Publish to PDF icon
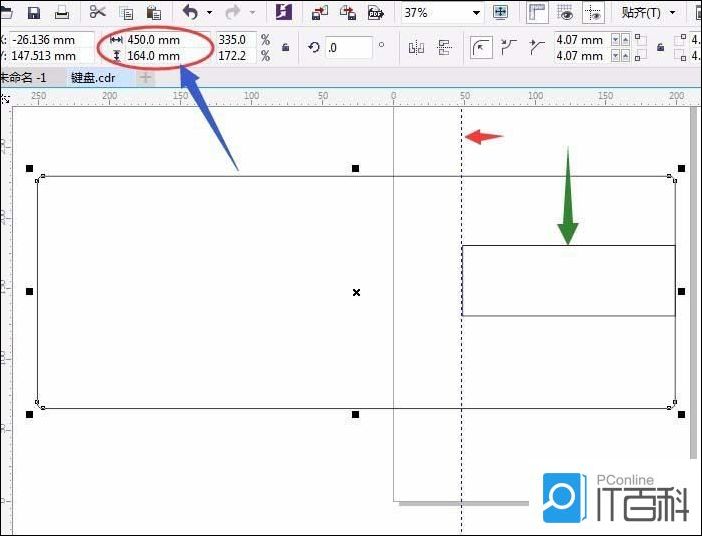702x536 pixels. click(376, 13)
